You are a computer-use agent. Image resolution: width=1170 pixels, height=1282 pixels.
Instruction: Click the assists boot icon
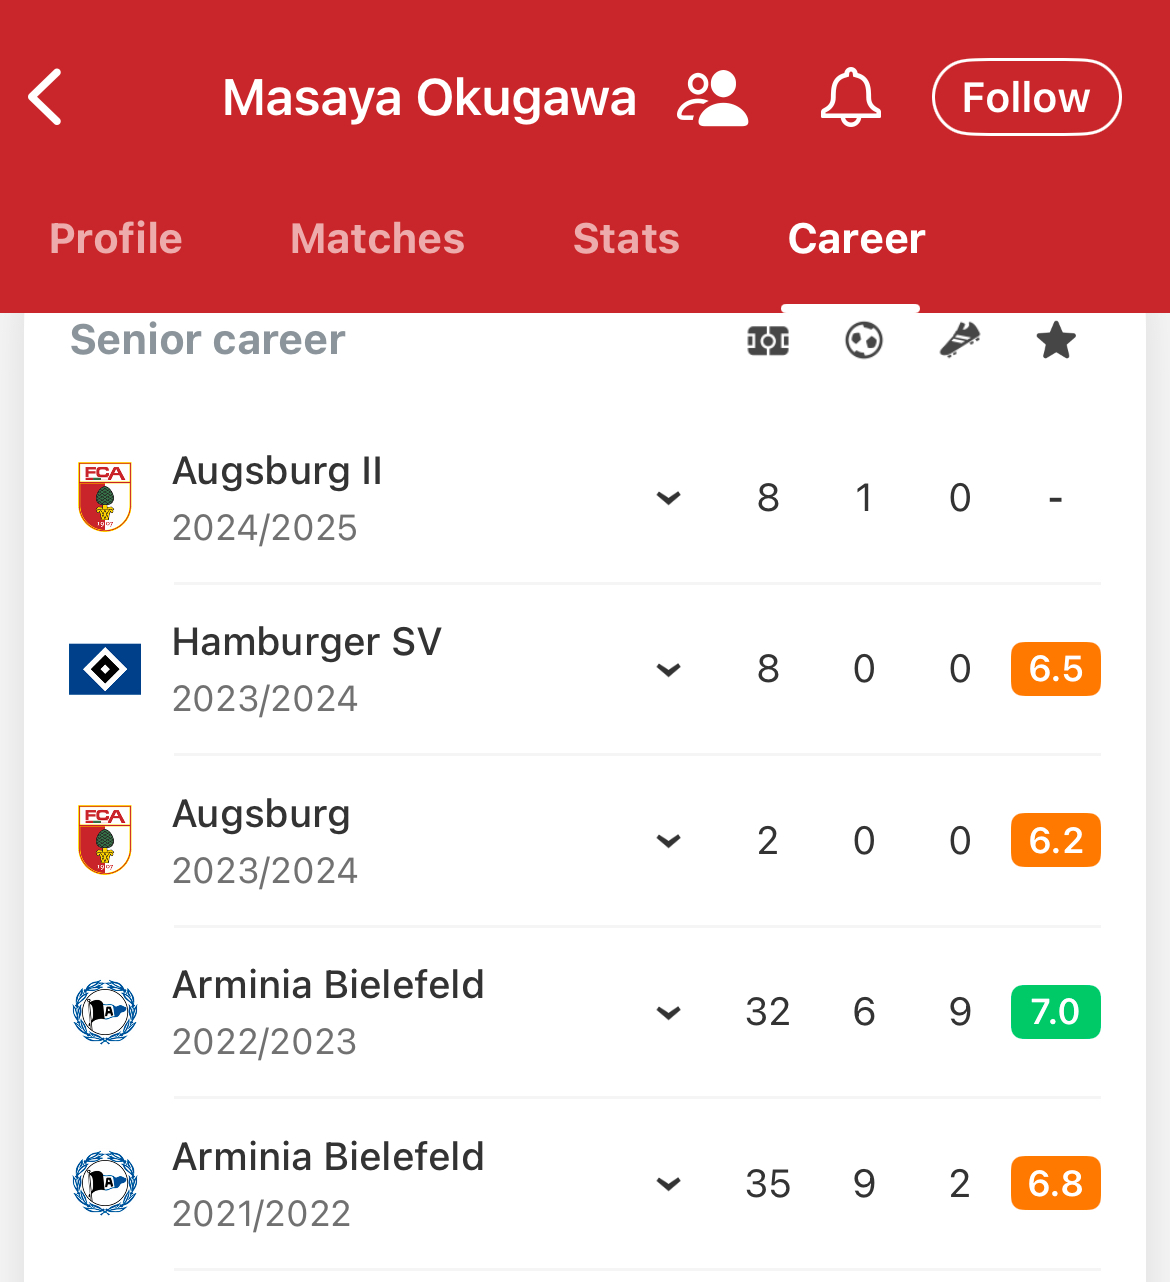point(960,341)
